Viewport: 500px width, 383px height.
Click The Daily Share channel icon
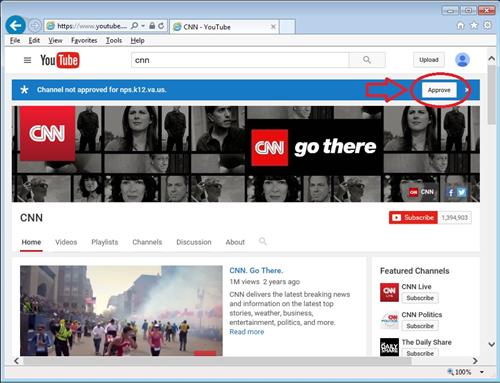(x=389, y=347)
